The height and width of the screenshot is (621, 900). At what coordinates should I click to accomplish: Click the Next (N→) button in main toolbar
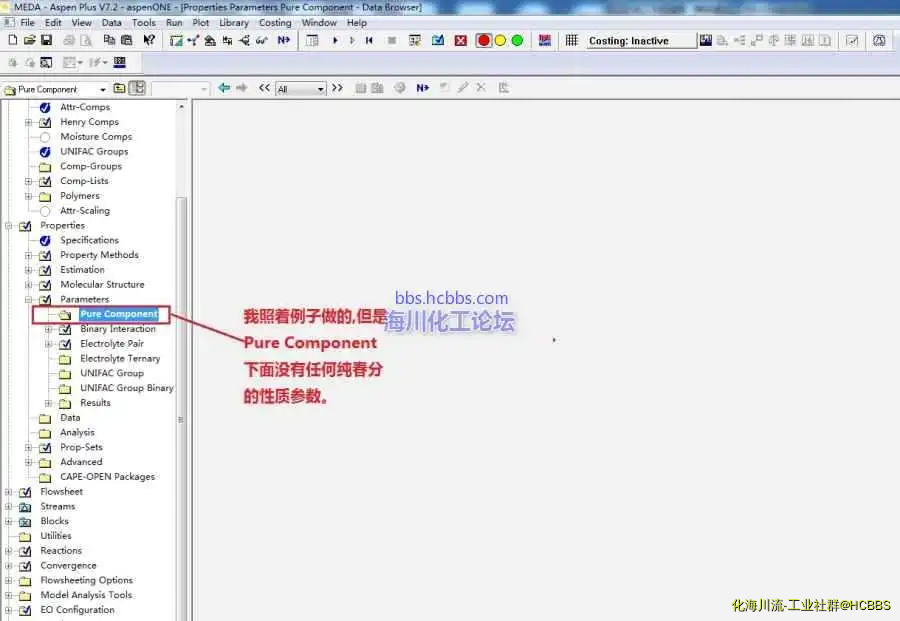(x=284, y=40)
